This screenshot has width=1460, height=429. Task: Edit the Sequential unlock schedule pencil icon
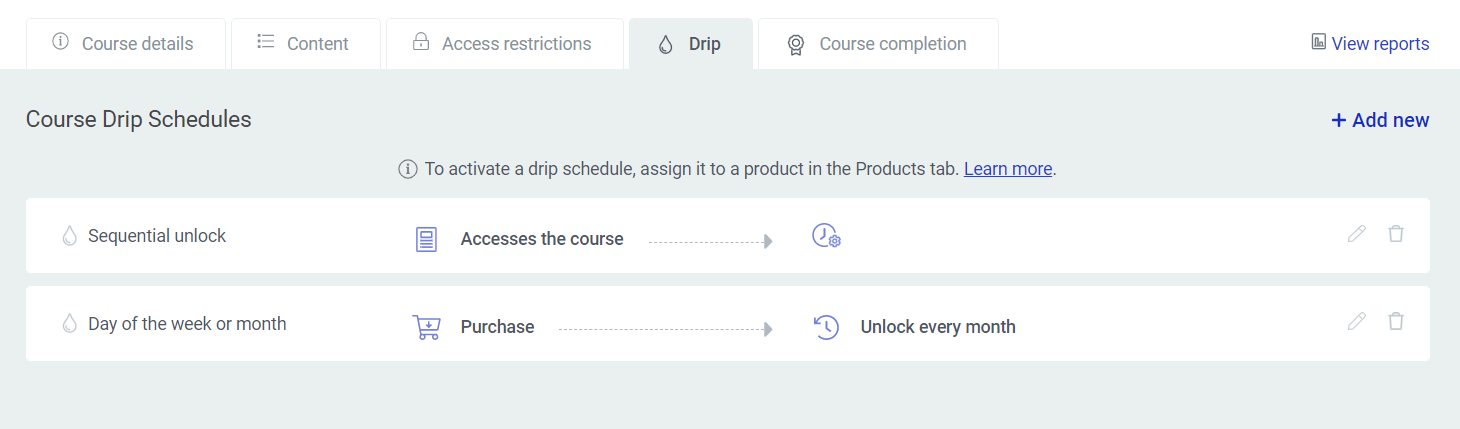tap(1356, 234)
